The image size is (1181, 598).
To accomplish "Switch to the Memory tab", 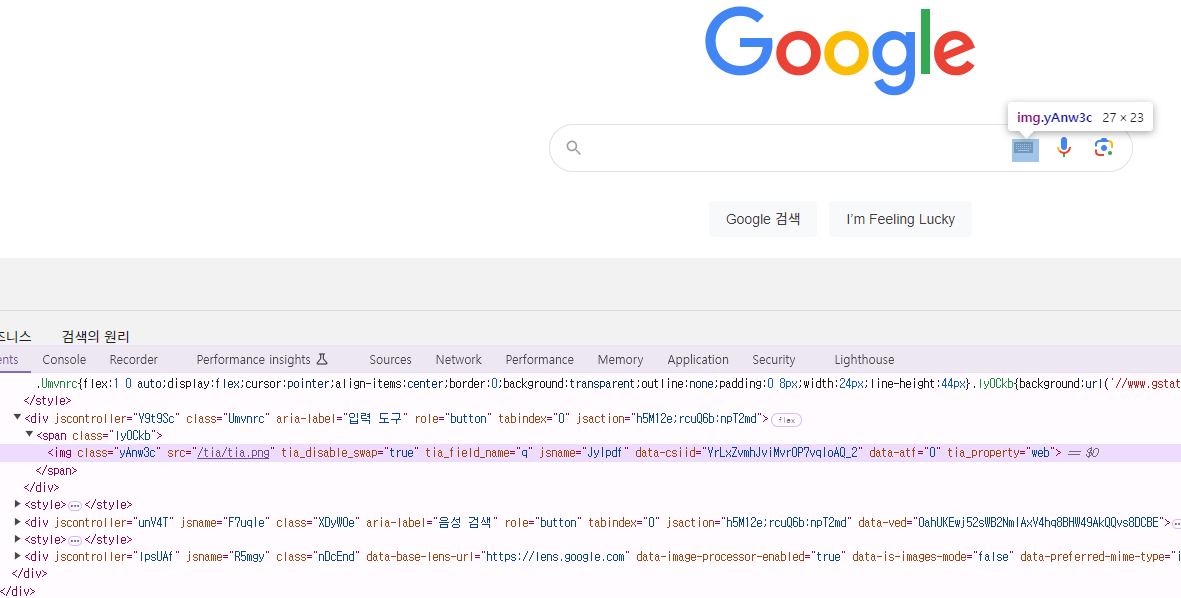I will (x=620, y=360).
